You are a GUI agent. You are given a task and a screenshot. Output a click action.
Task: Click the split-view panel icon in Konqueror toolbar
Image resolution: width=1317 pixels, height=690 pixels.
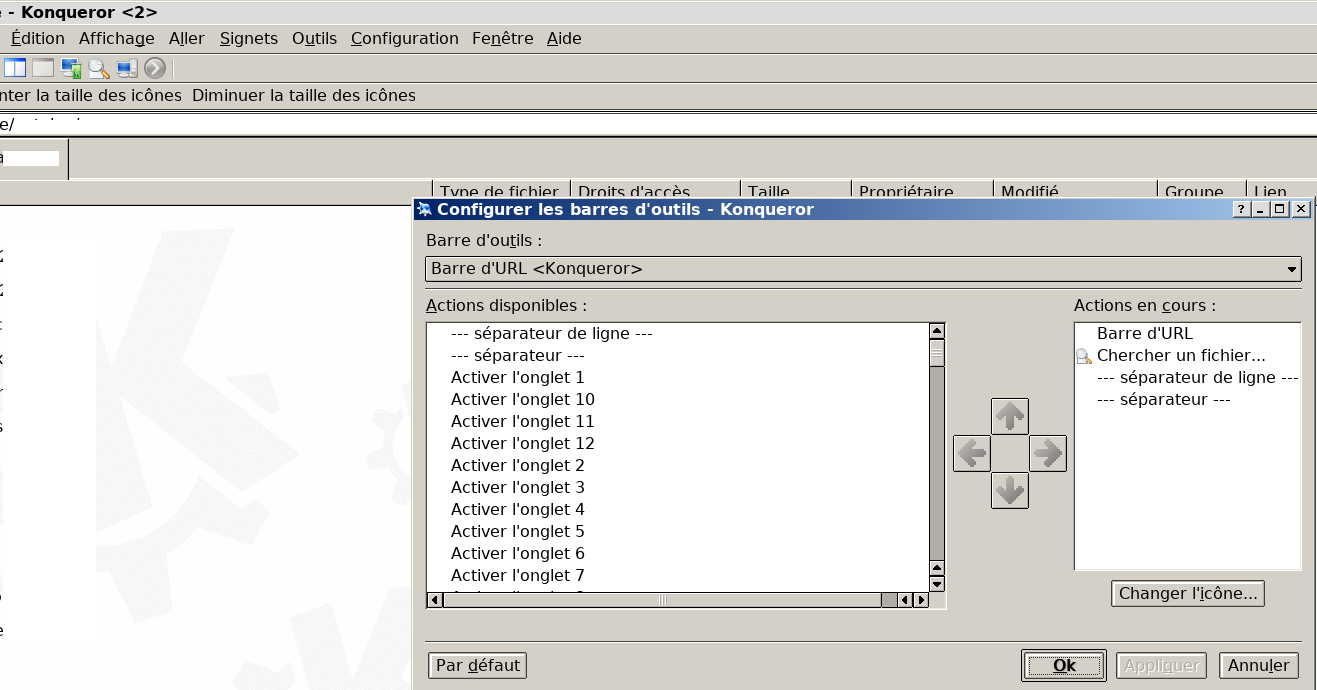coord(14,68)
